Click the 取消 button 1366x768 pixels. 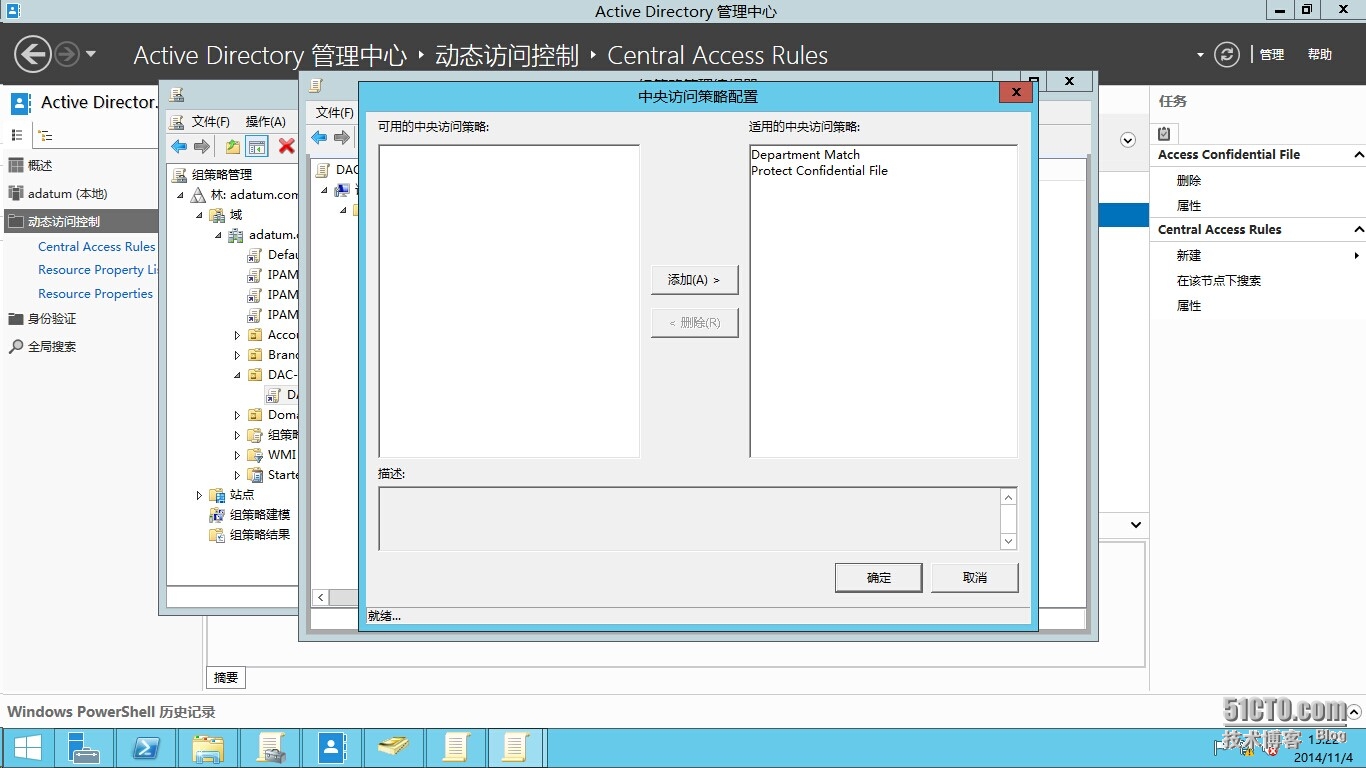[974, 577]
